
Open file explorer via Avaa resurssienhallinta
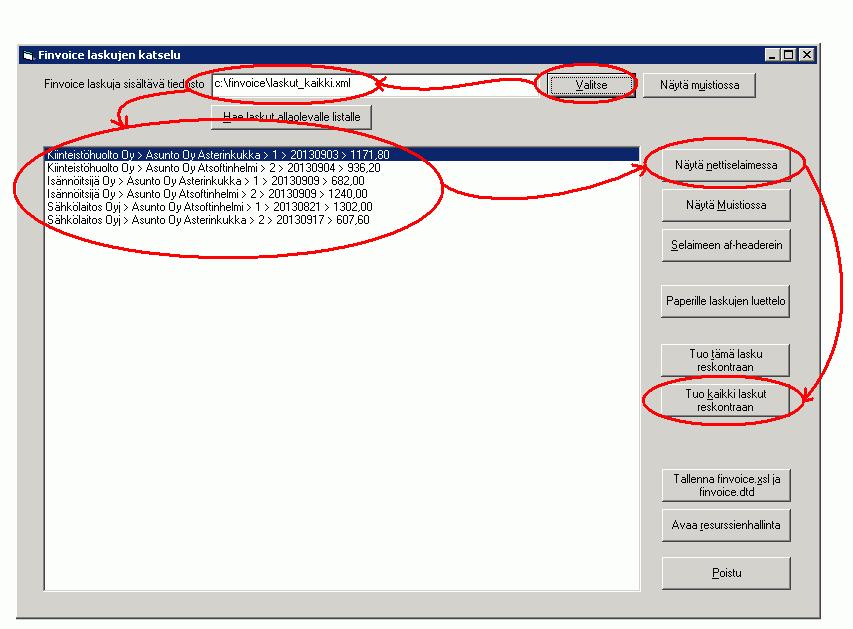click(726, 524)
